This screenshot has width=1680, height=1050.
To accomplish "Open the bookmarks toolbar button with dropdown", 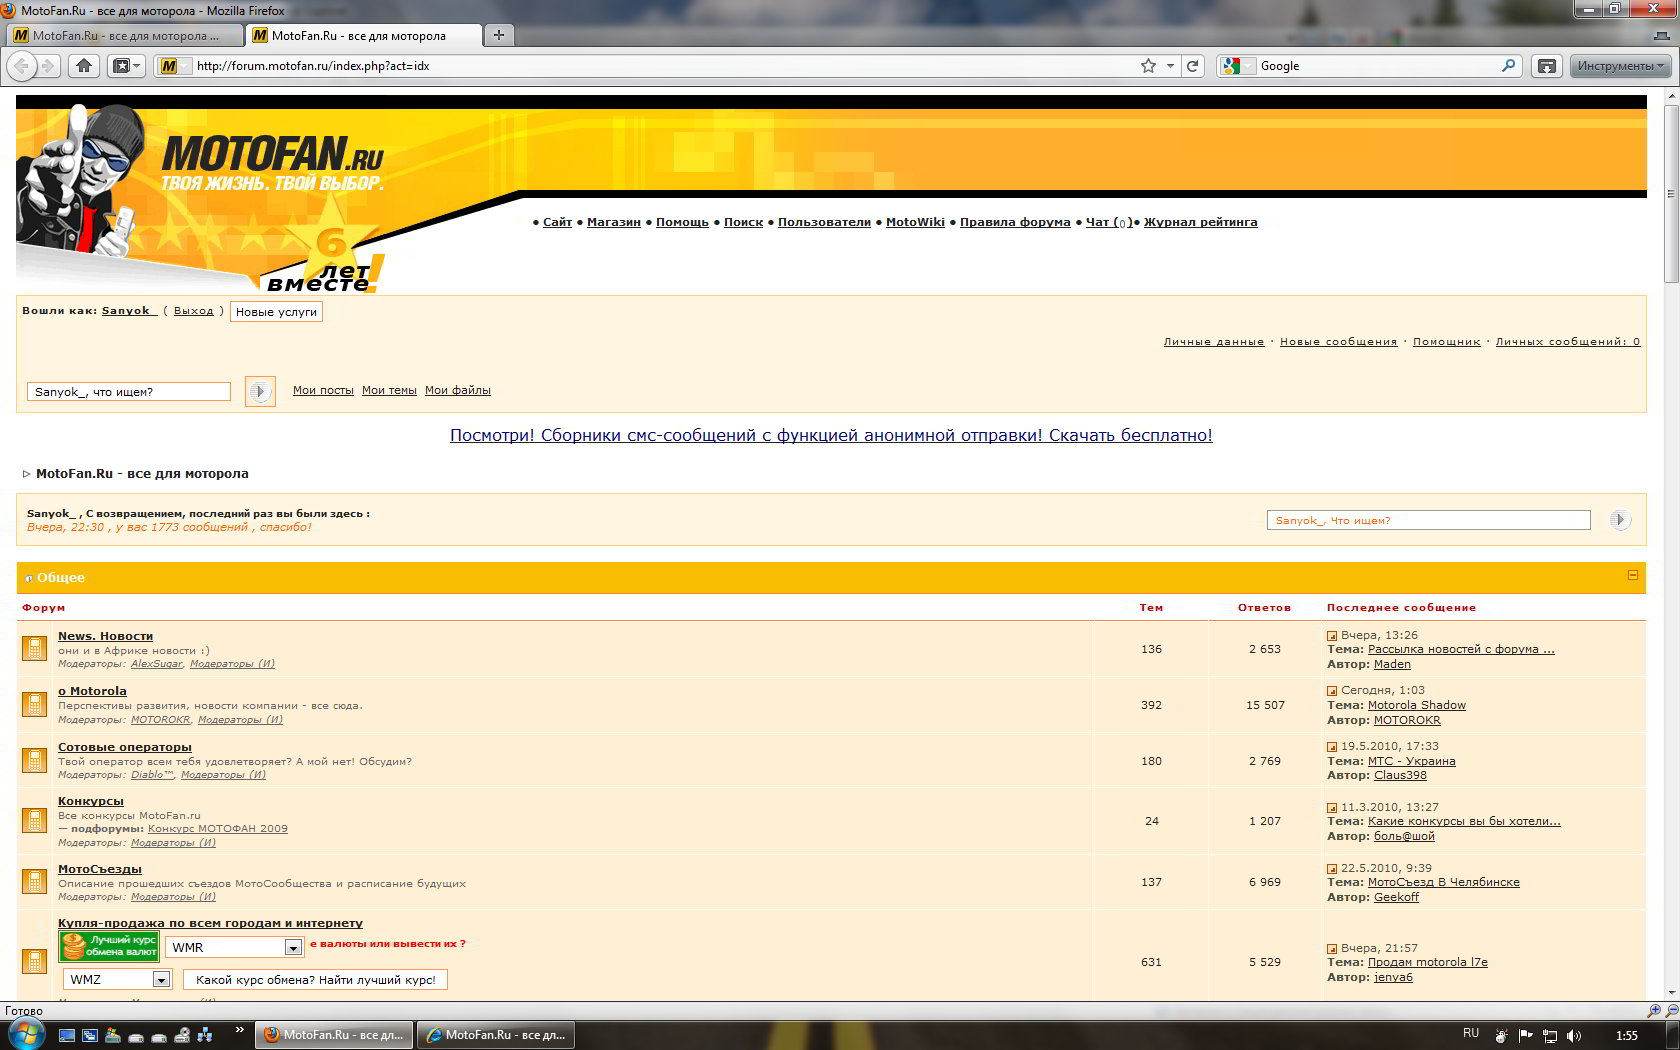I will [126, 66].
